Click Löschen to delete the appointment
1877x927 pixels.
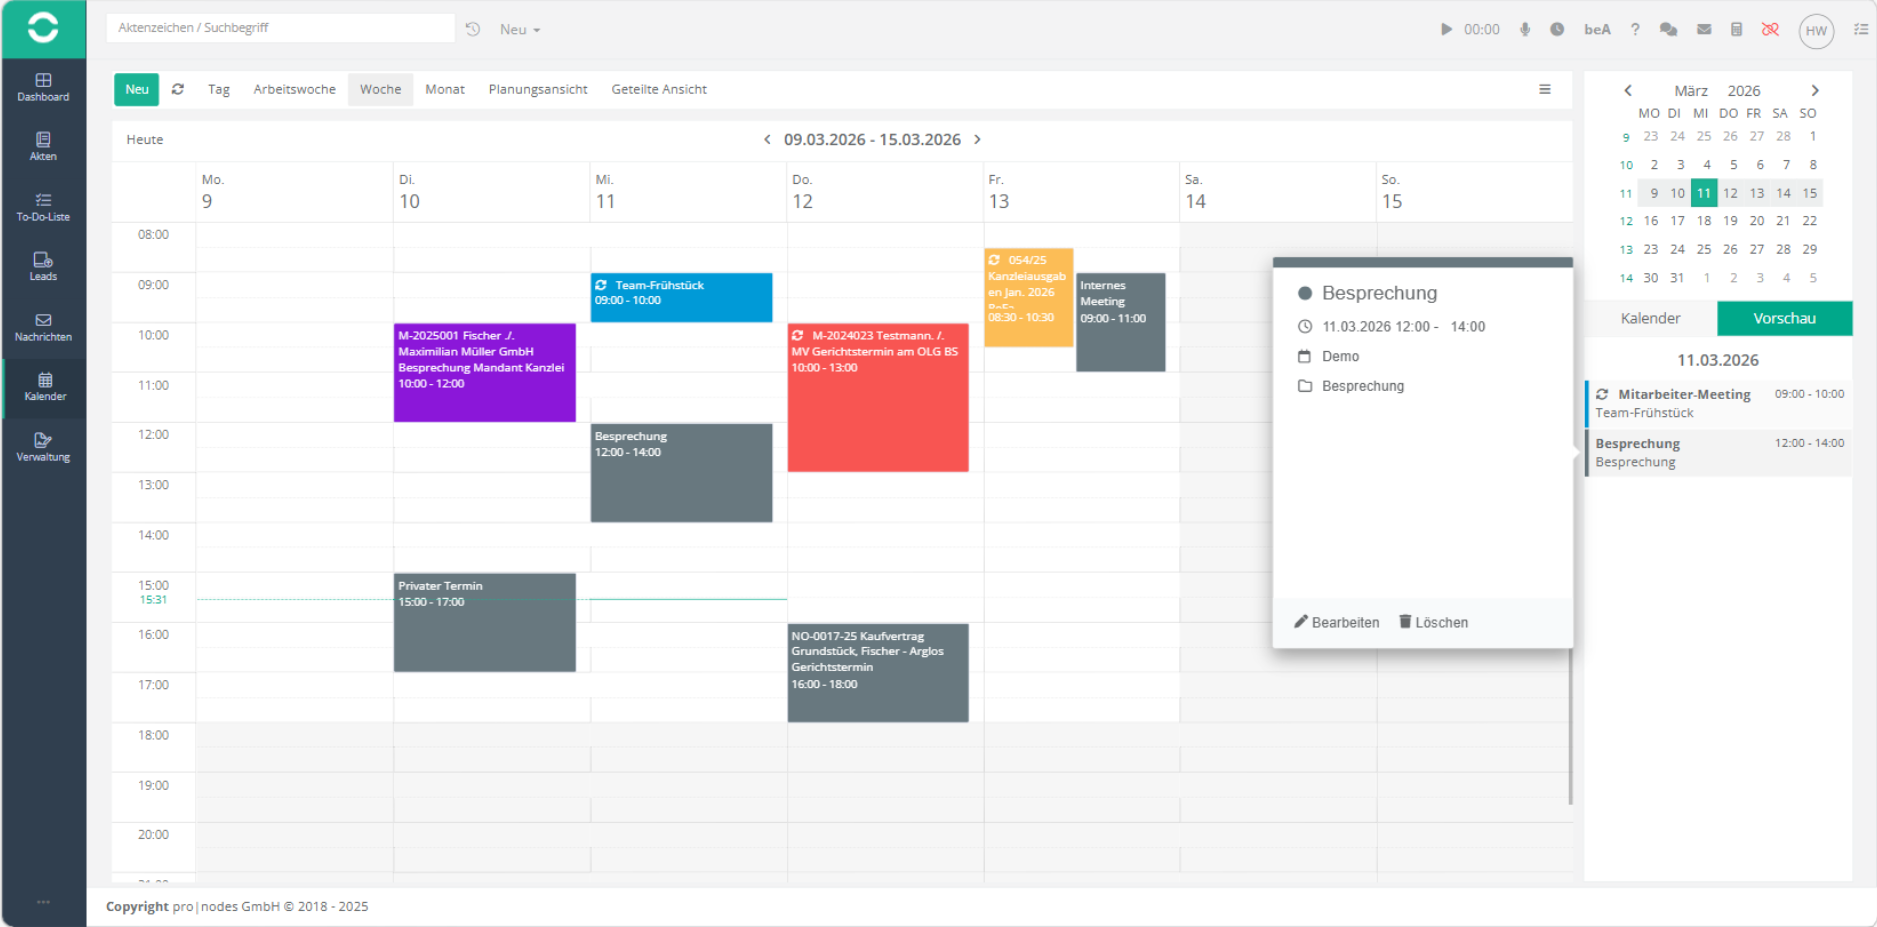coord(1433,622)
